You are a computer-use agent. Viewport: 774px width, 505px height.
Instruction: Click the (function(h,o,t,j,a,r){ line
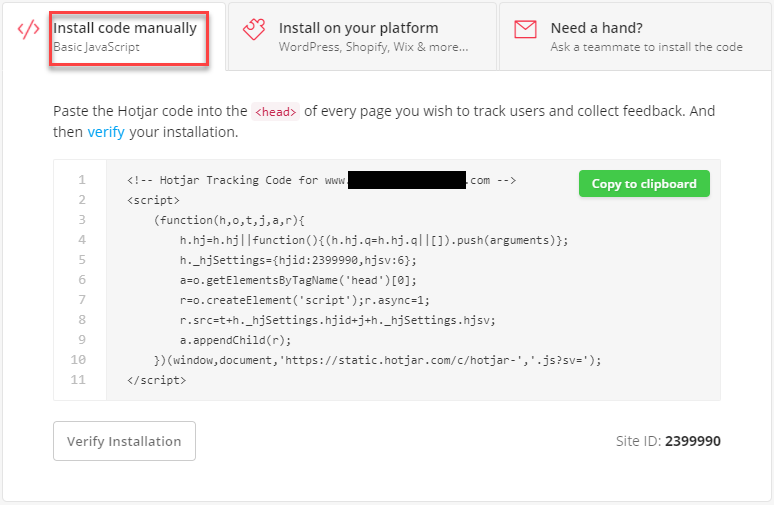click(x=229, y=220)
